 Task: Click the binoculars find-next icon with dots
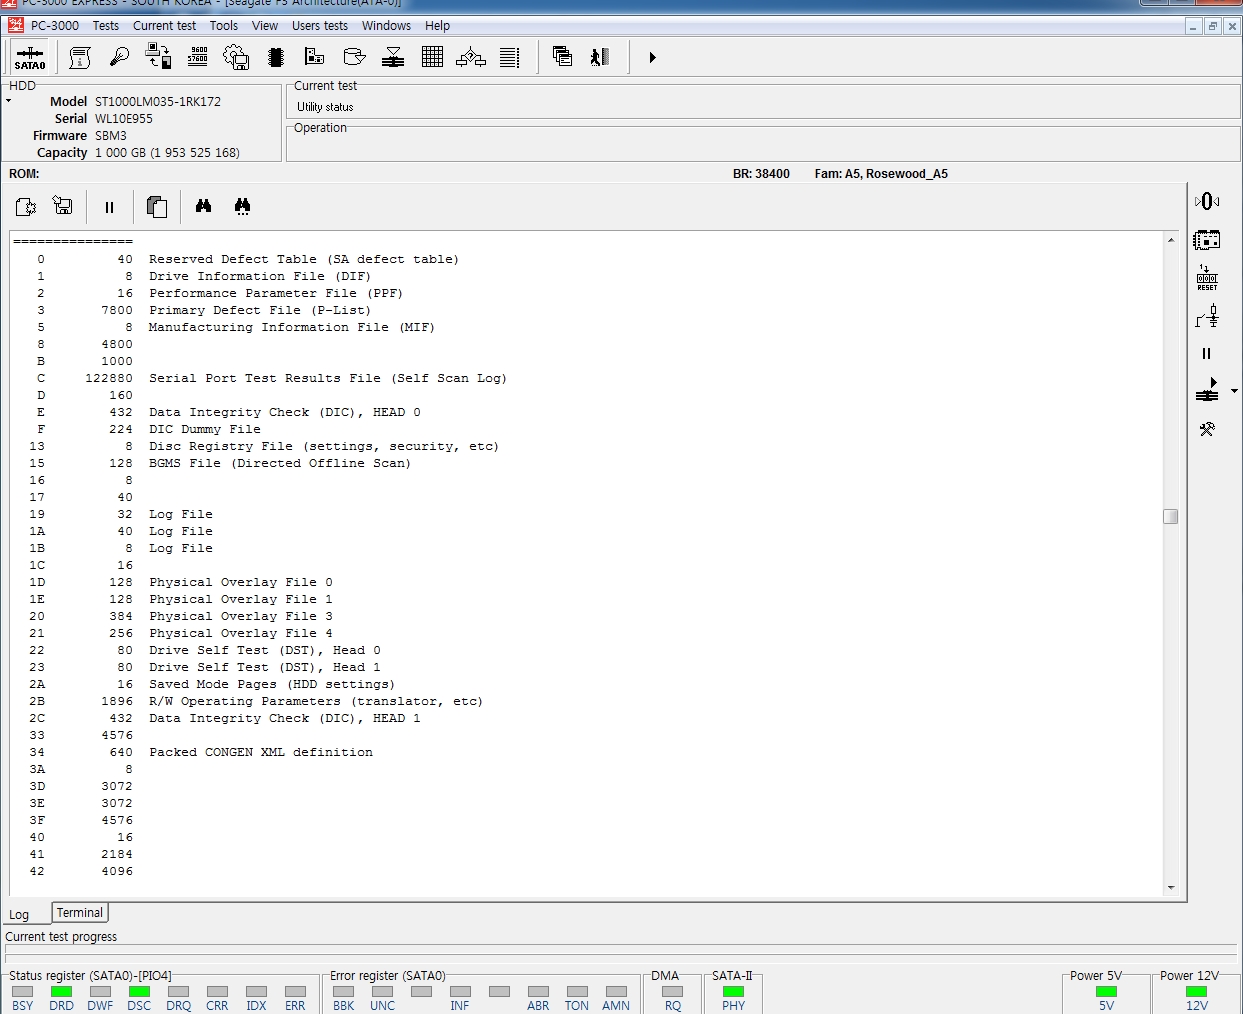point(242,206)
